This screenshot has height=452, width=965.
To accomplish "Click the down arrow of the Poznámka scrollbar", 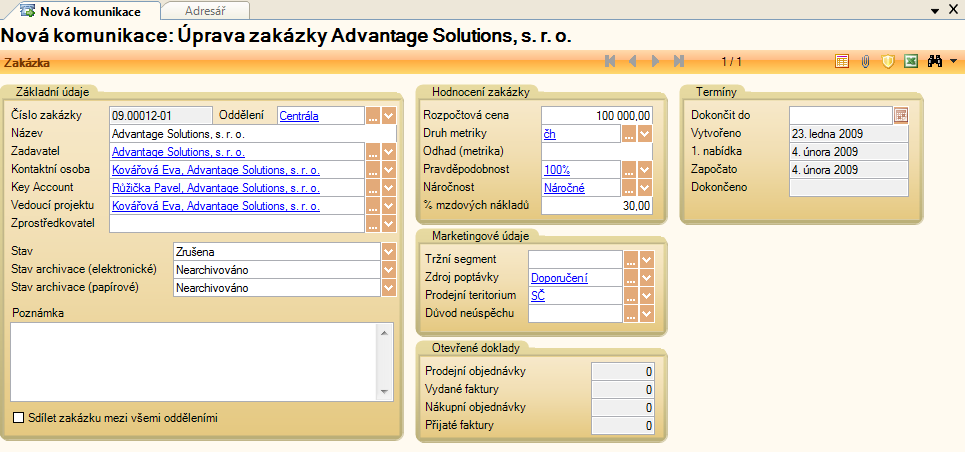I will [x=383, y=394].
